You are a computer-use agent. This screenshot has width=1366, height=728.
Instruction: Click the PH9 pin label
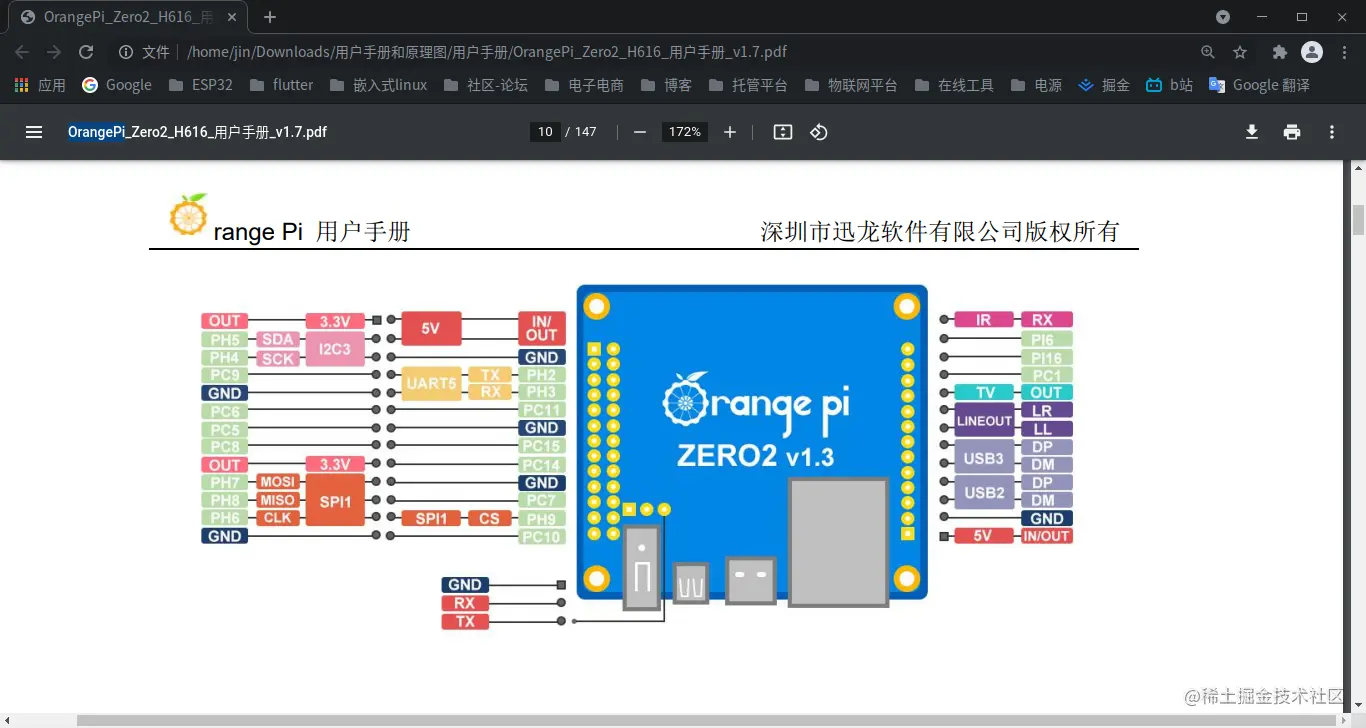tap(541, 519)
